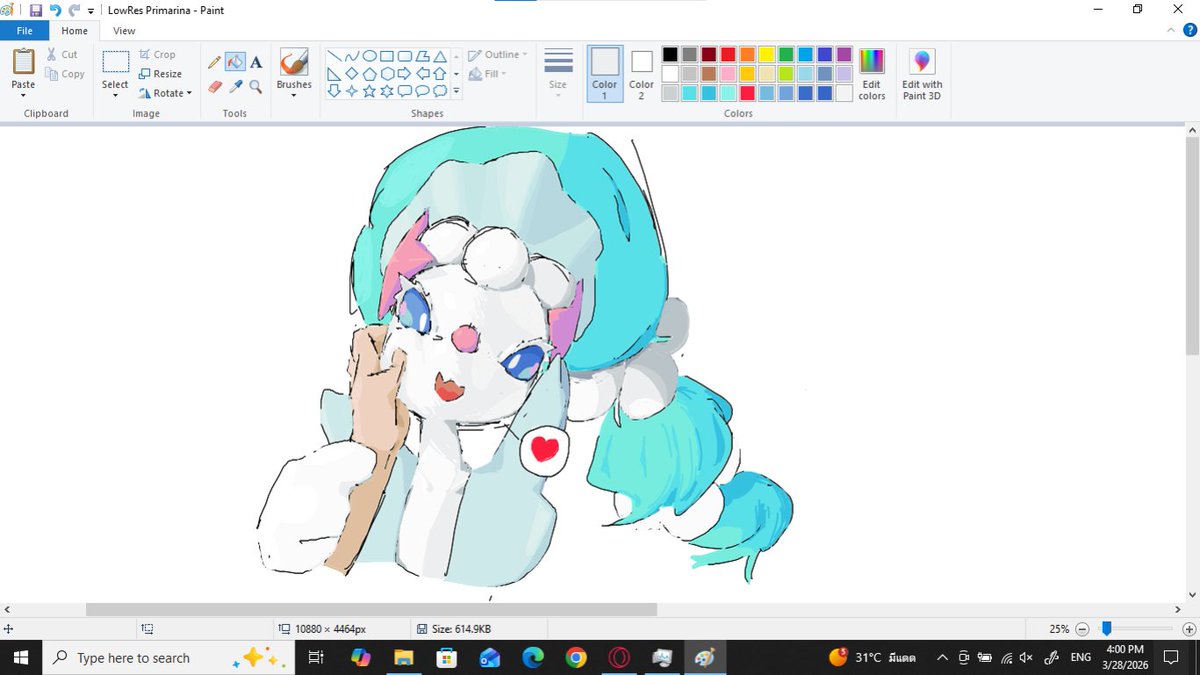The width and height of the screenshot is (1200, 675).
Task: Choose the Four-point star shape
Action: [352, 90]
